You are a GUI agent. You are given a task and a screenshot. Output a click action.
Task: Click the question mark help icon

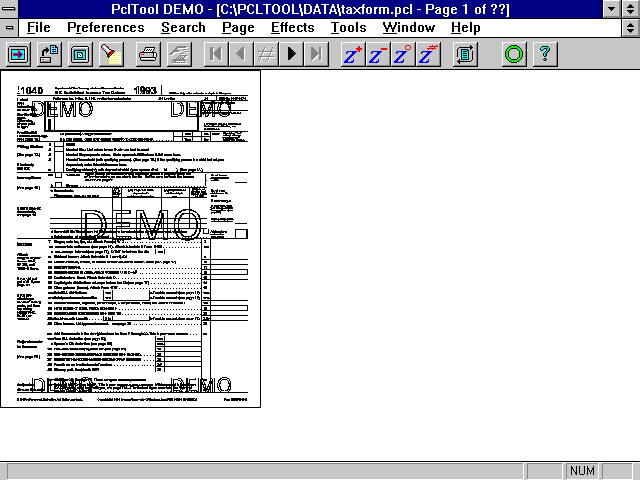544,54
